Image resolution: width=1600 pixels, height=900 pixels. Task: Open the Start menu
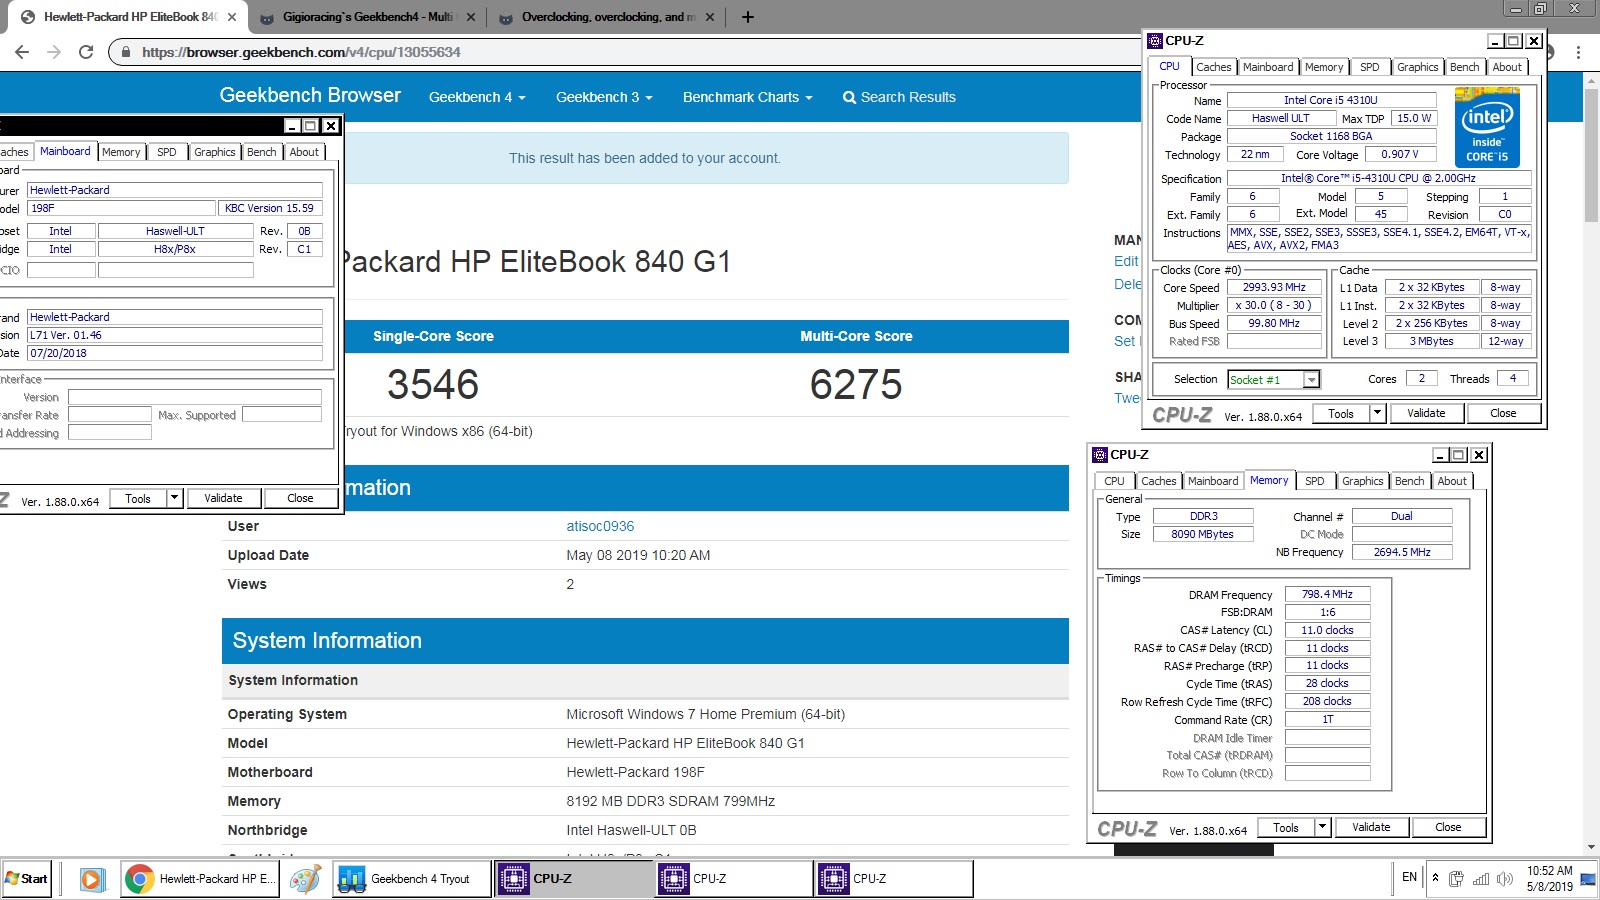[27, 879]
